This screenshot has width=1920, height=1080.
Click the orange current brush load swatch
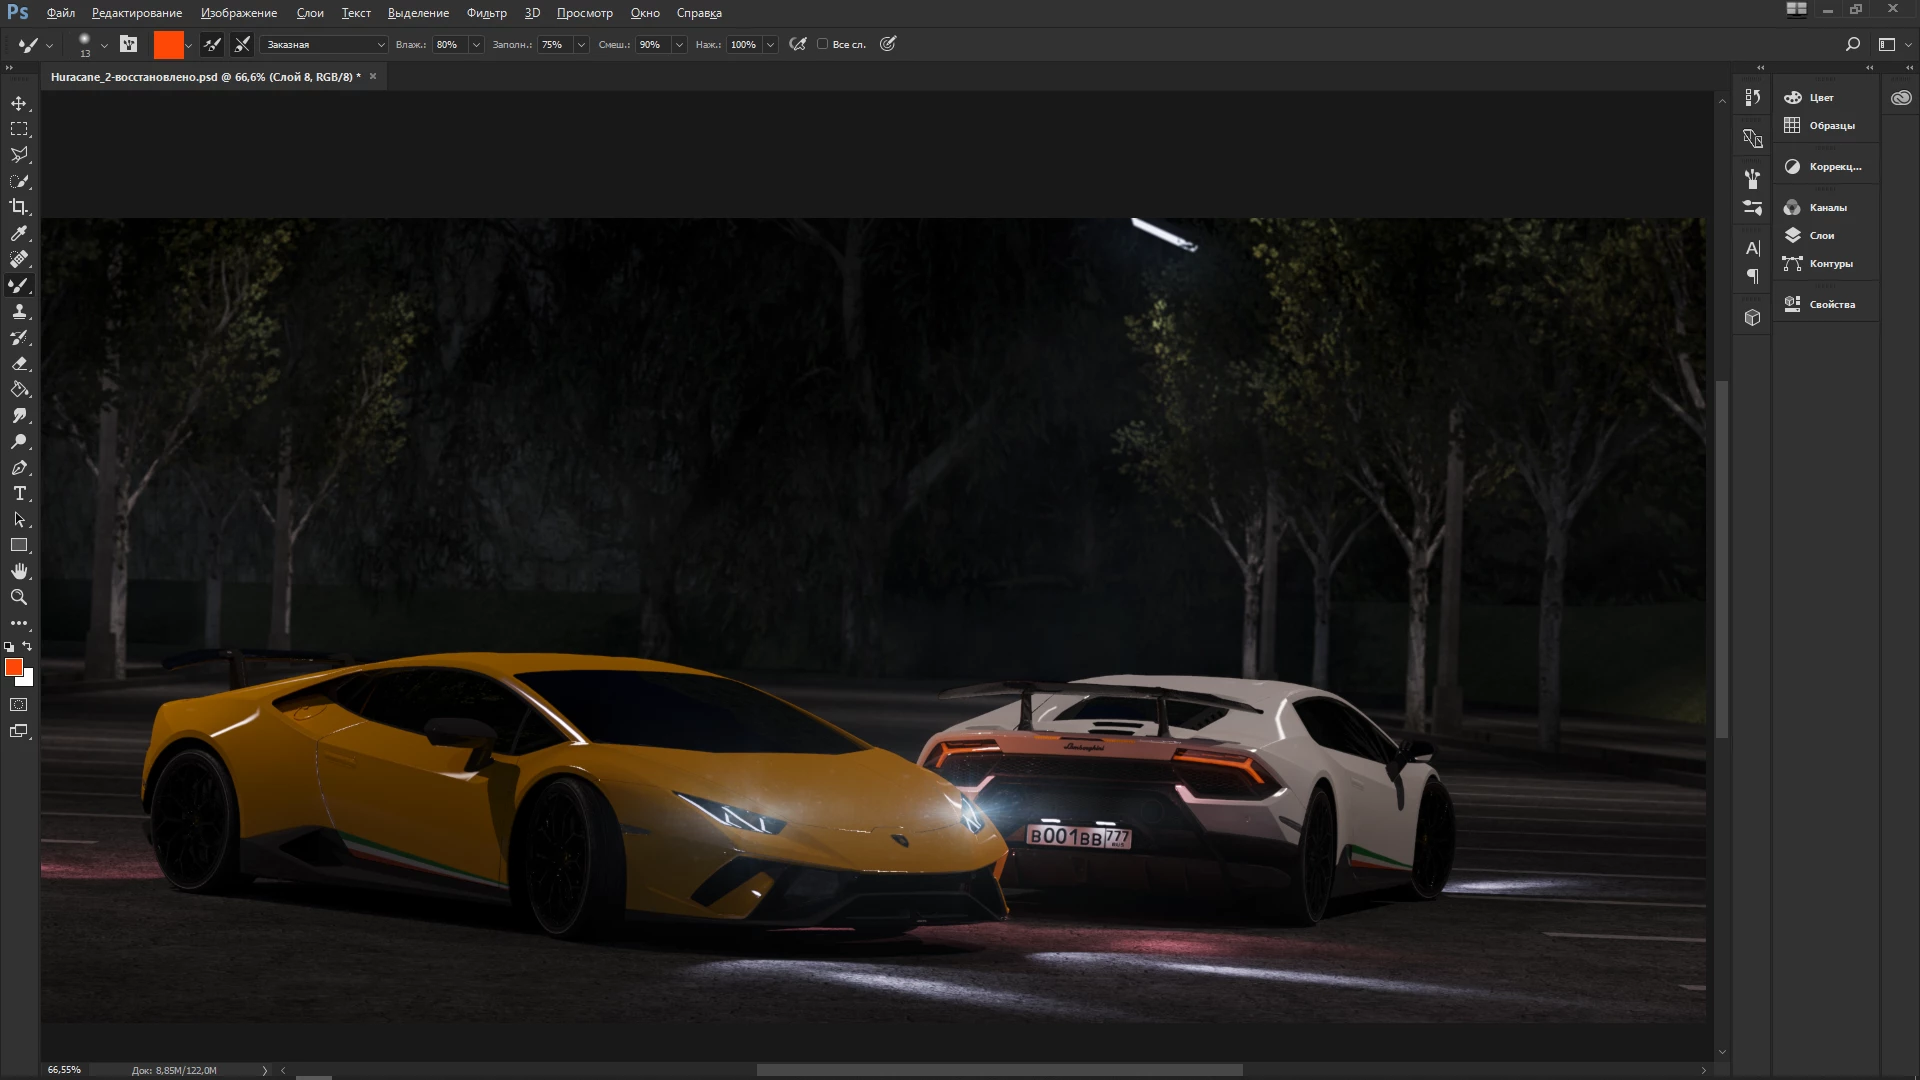click(168, 44)
